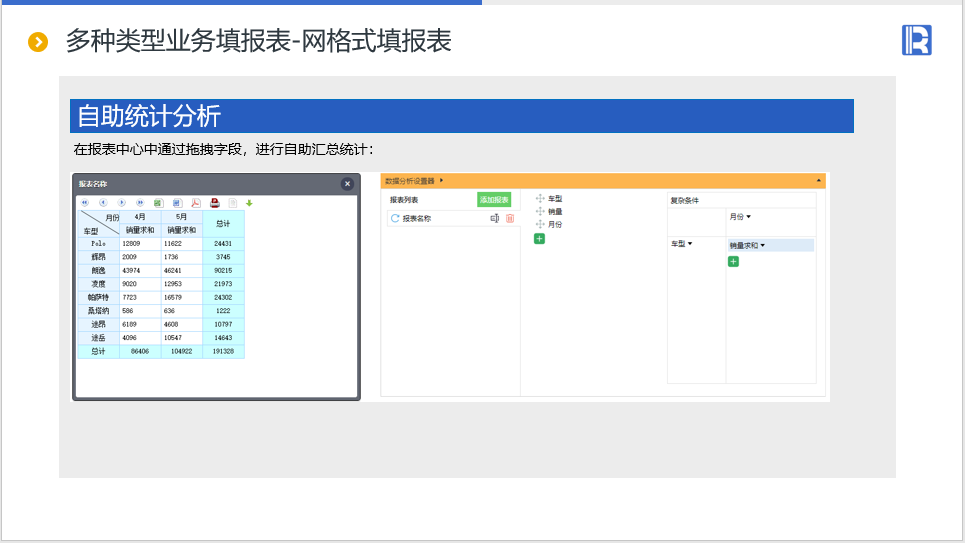This screenshot has height=543, width=965.
Task: Add a new field with green plus under 月份
Action: point(539,238)
